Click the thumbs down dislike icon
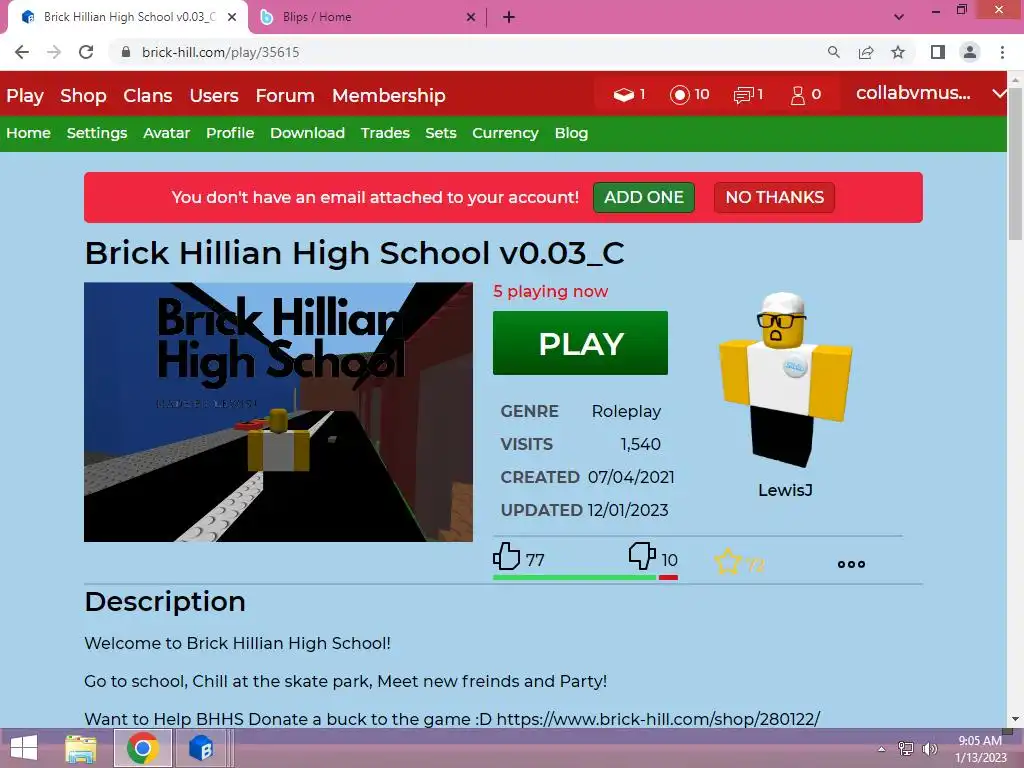The width and height of the screenshot is (1024, 768). pos(642,556)
